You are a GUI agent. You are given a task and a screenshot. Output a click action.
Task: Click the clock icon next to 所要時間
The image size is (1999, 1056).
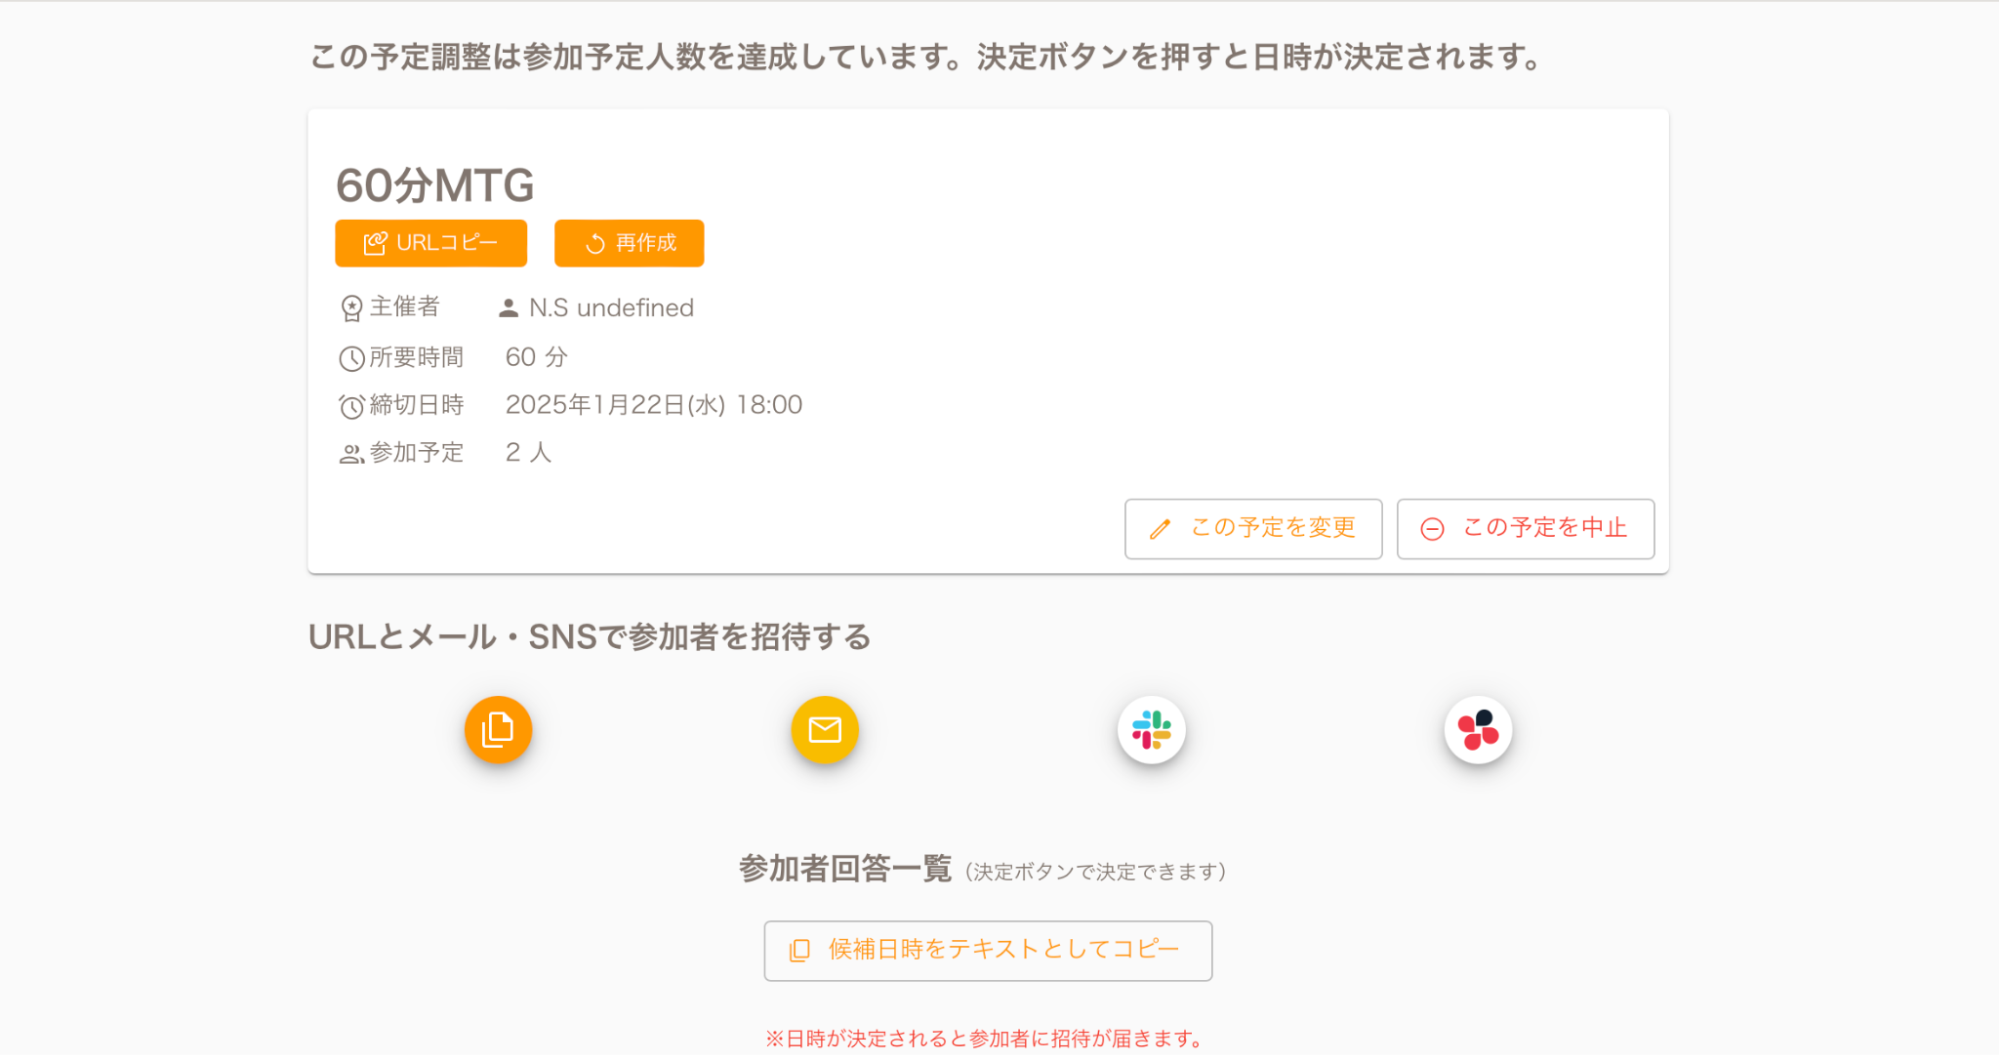(351, 358)
